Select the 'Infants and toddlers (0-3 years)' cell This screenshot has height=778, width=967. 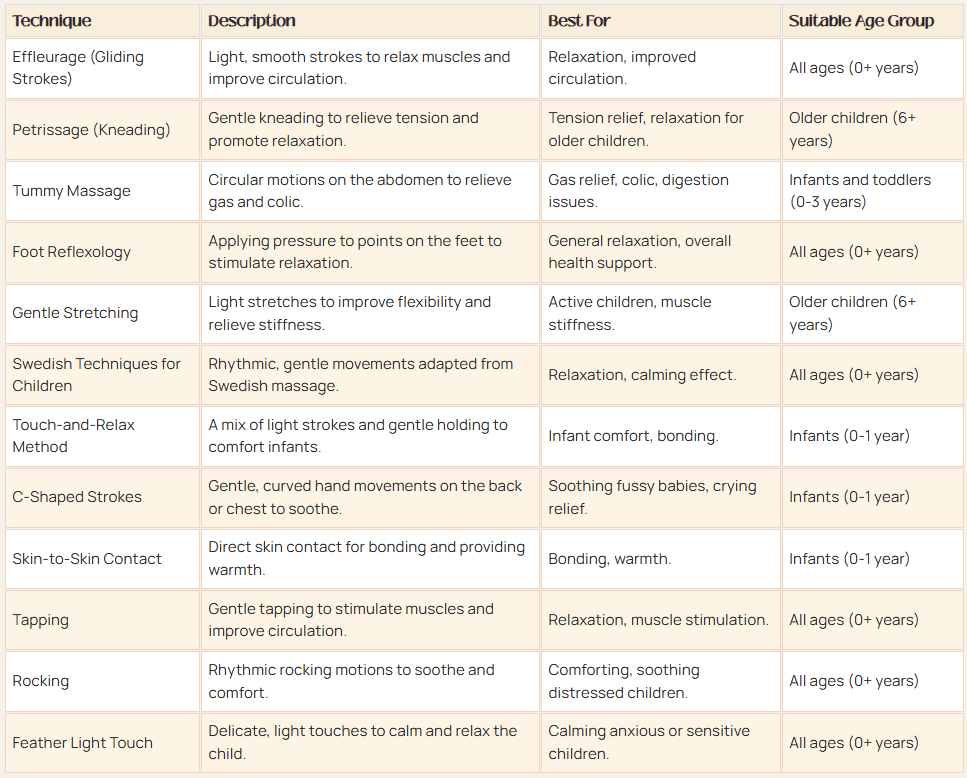click(x=860, y=191)
